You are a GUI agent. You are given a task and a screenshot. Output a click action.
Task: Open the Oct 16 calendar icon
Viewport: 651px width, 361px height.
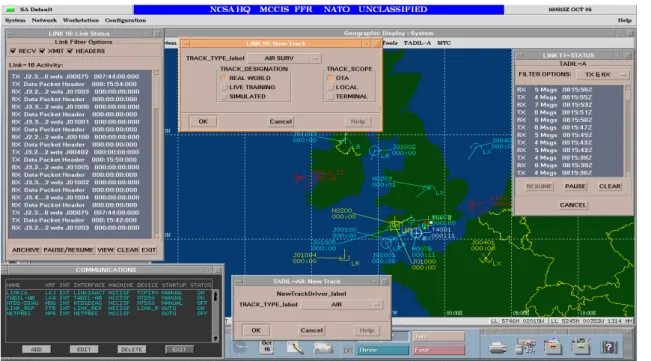[x=266, y=347]
